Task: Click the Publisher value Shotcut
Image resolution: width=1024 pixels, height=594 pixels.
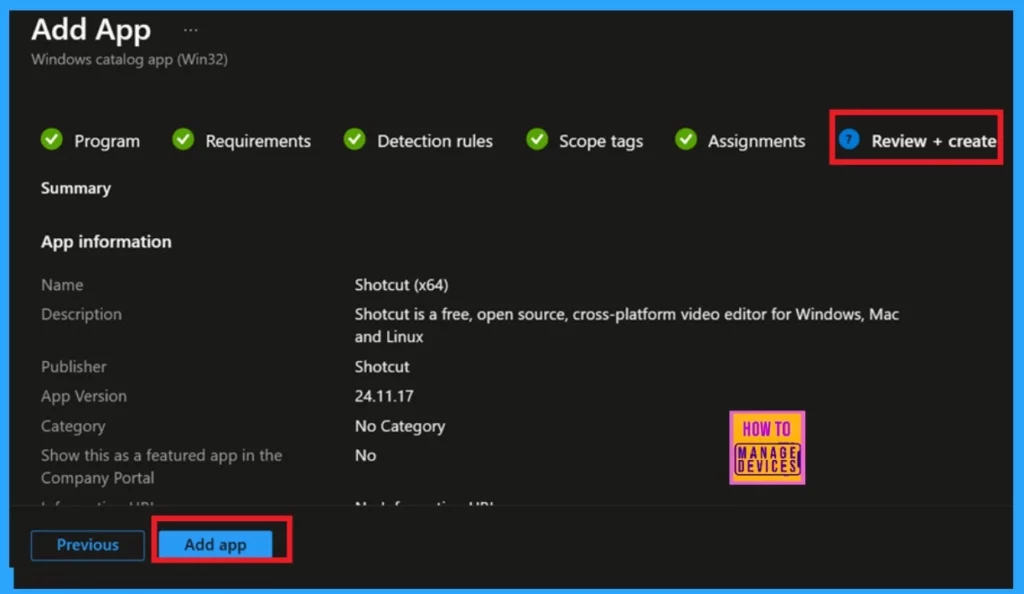Action: (x=382, y=367)
